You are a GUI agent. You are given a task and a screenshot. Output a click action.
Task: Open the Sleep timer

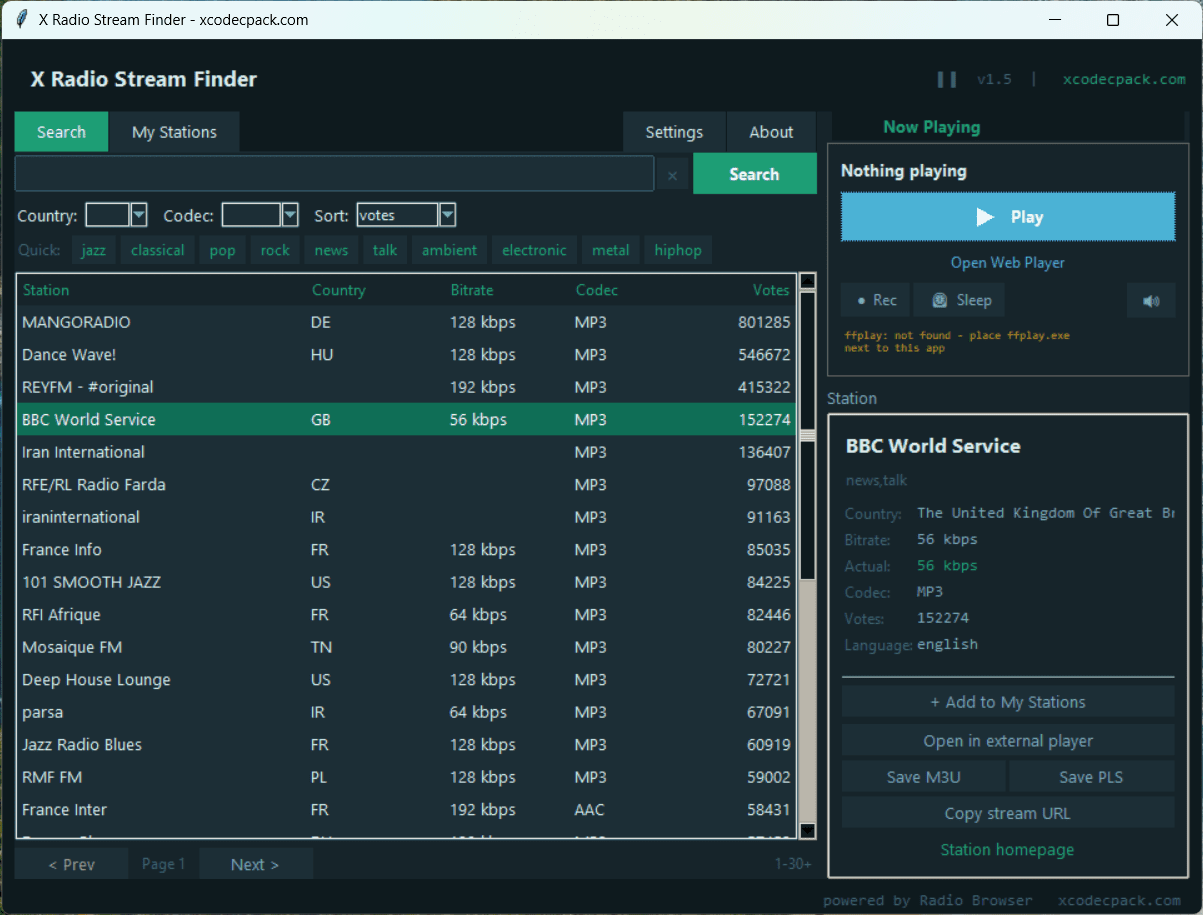click(x=960, y=300)
